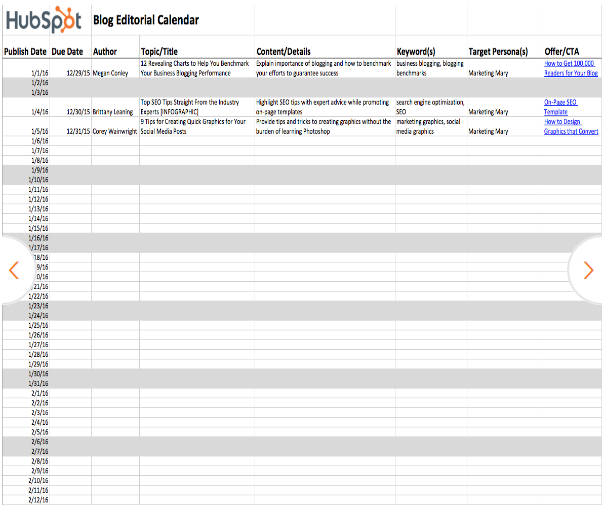
Task: Open the 'On-Page SEO Template' link
Action: 560,107
